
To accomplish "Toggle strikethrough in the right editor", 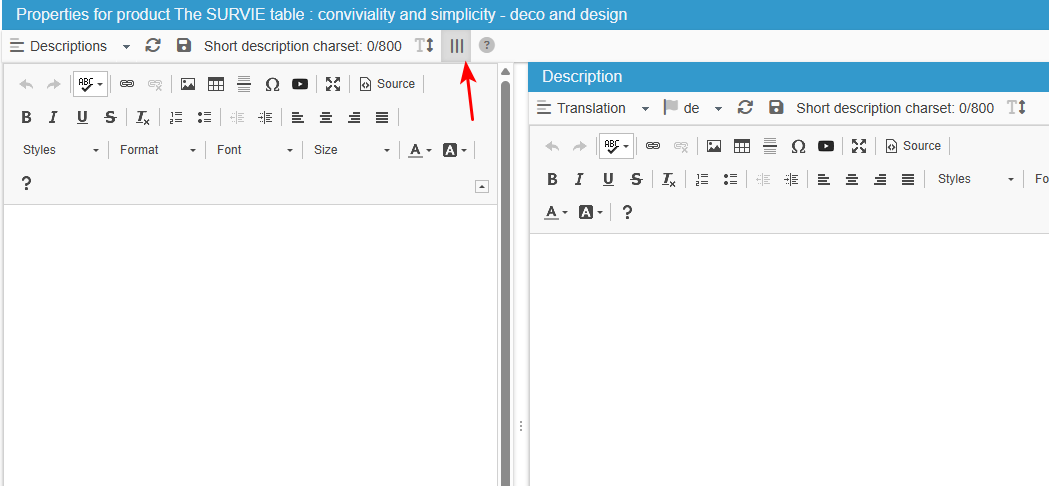I will click(x=636, y=179).
